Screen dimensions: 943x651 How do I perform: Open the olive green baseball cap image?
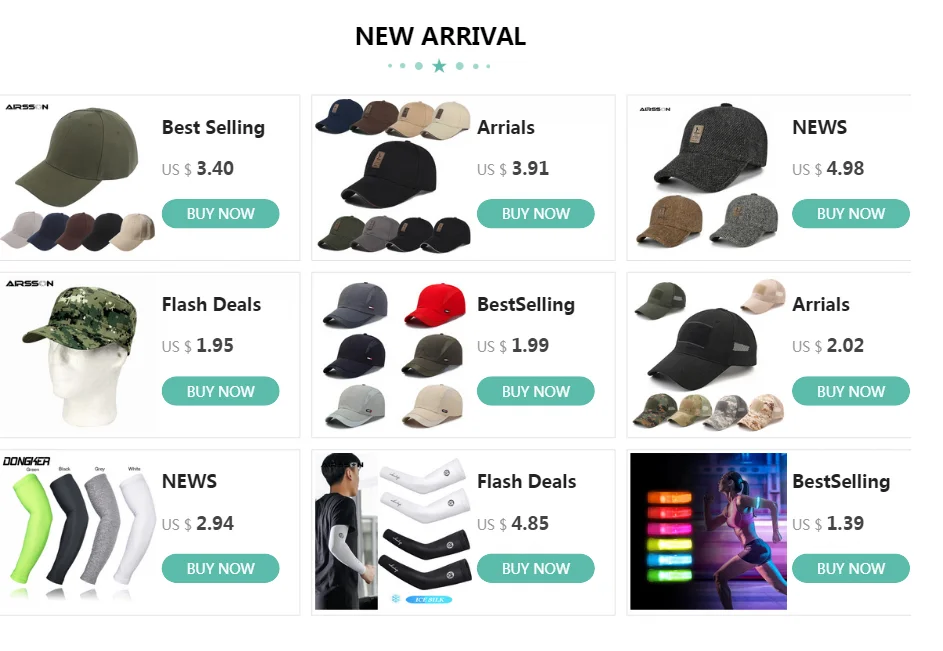[x=77, y=156]
